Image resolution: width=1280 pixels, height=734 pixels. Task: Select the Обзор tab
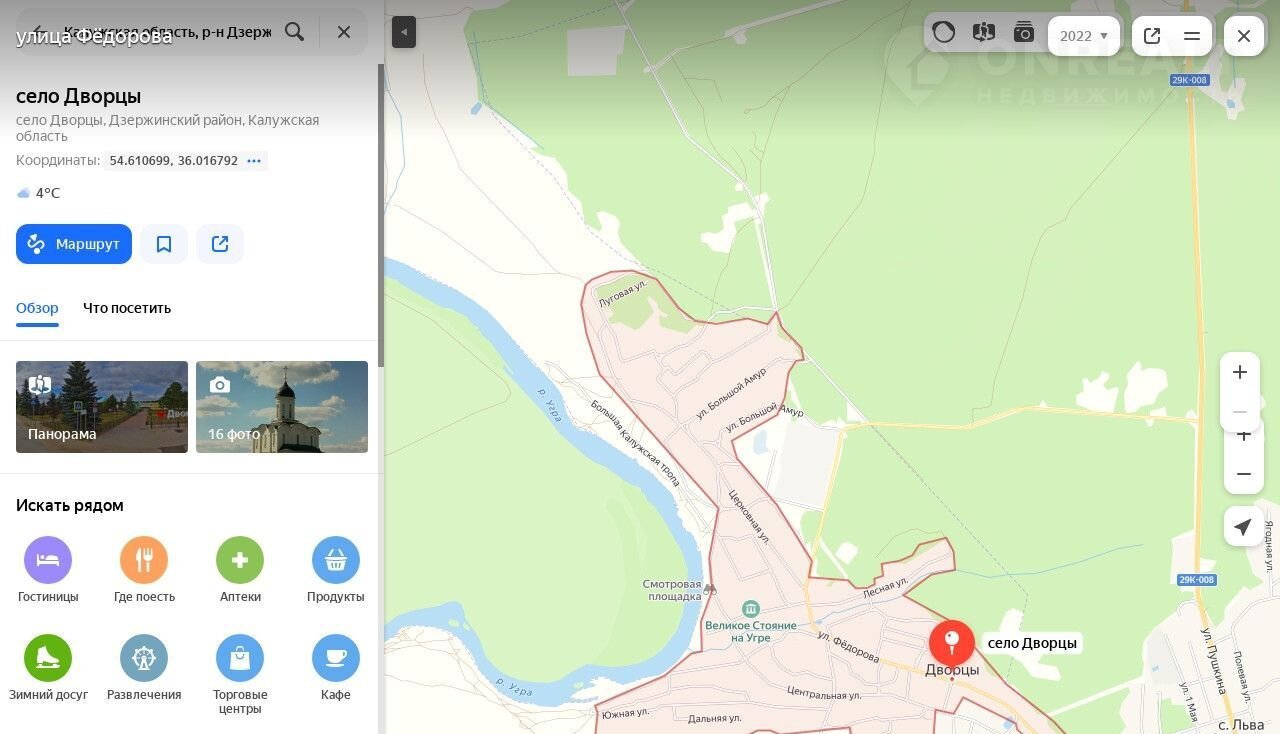(x=37, y=308)
